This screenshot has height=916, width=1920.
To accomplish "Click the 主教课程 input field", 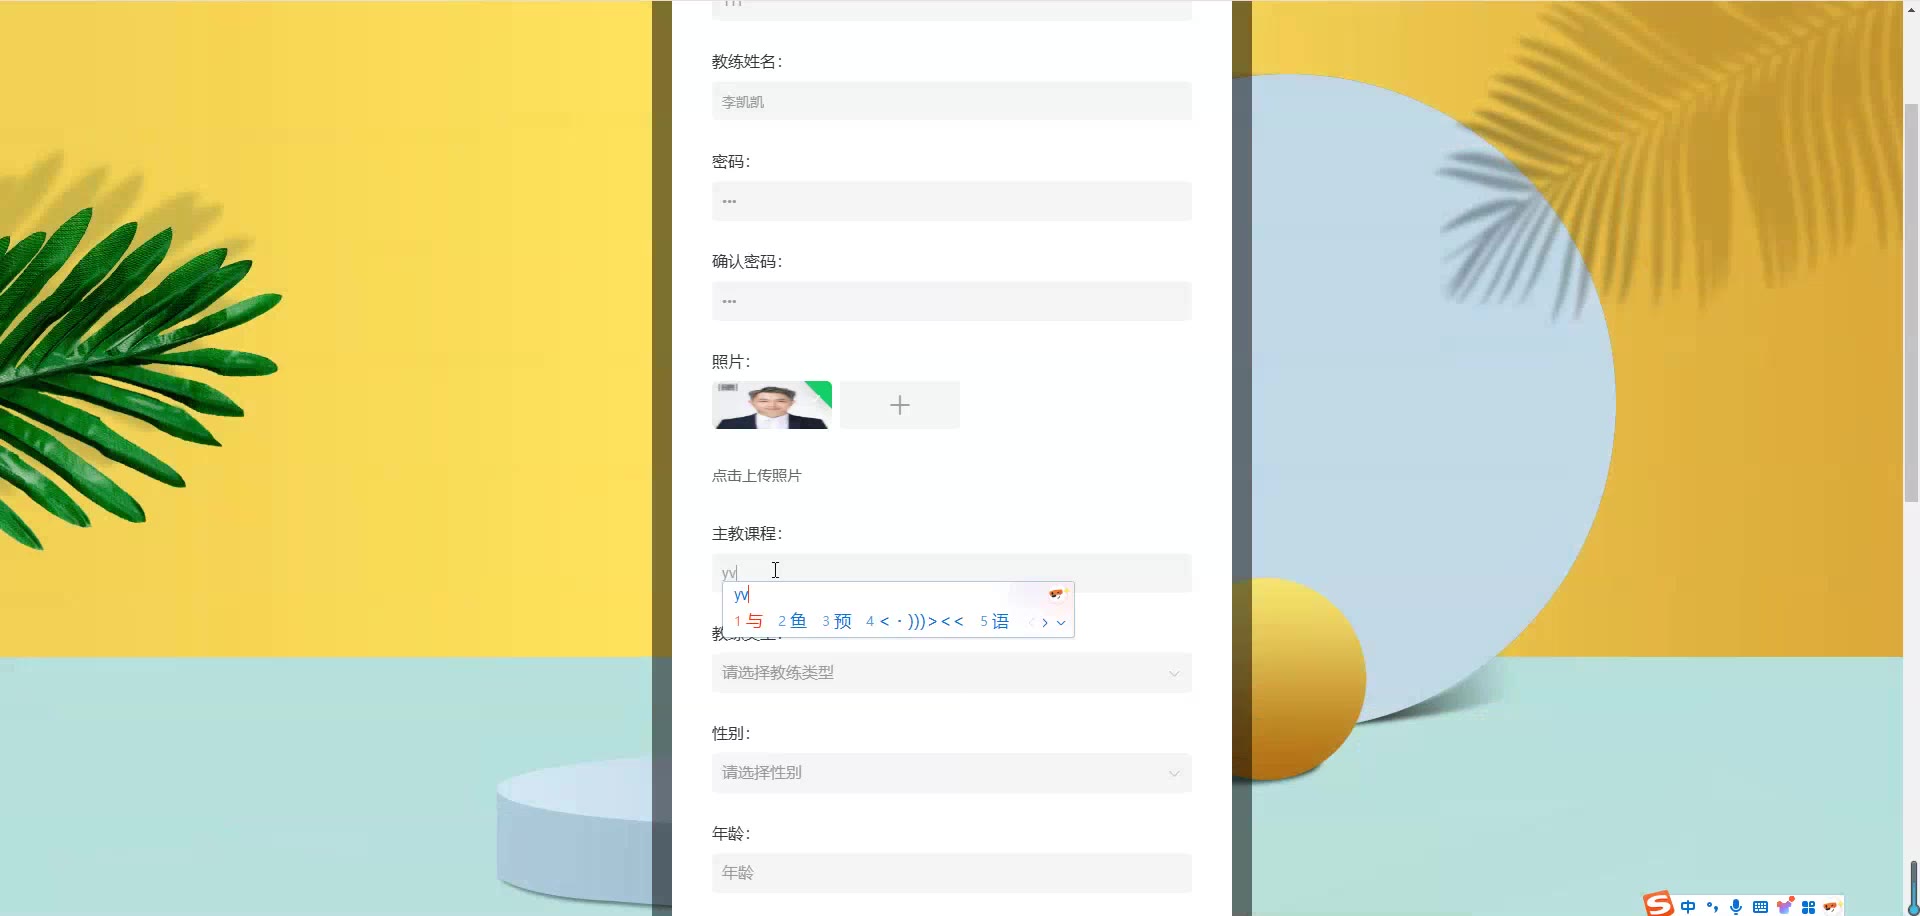I will point(952,573).
